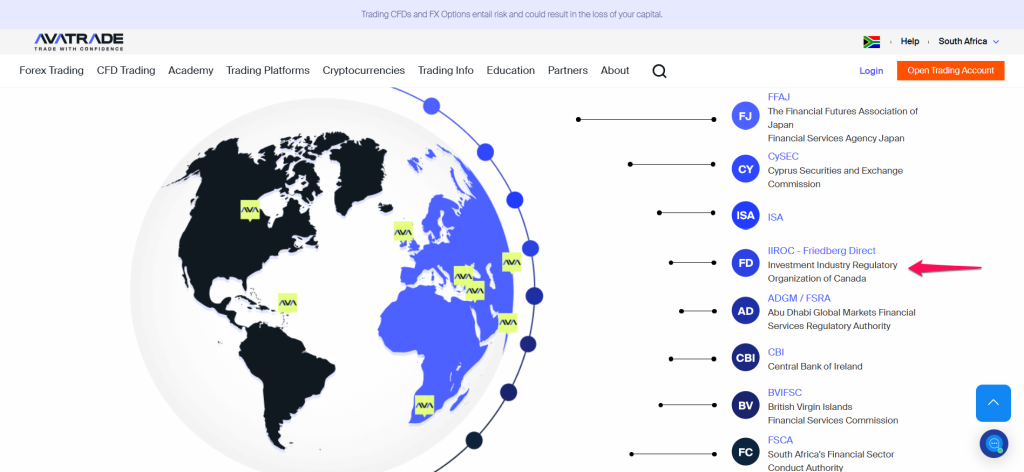Click the scroll-to-top arrow button
The width and height of the screenshot is (1024, 472).
click(x=993, y=403)
